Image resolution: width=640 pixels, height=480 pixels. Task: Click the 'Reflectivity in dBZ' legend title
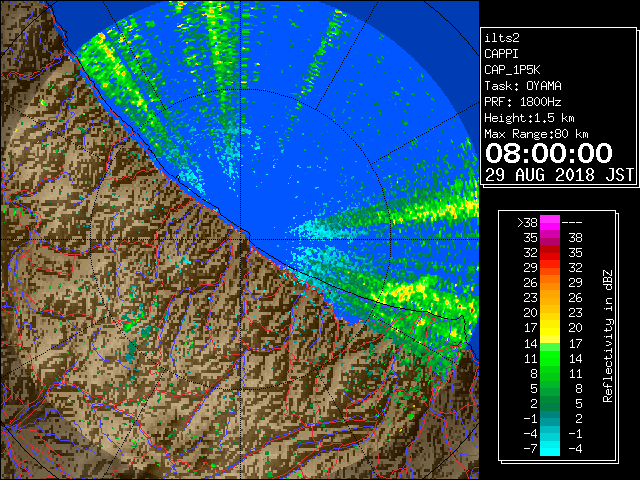point(608,336)
